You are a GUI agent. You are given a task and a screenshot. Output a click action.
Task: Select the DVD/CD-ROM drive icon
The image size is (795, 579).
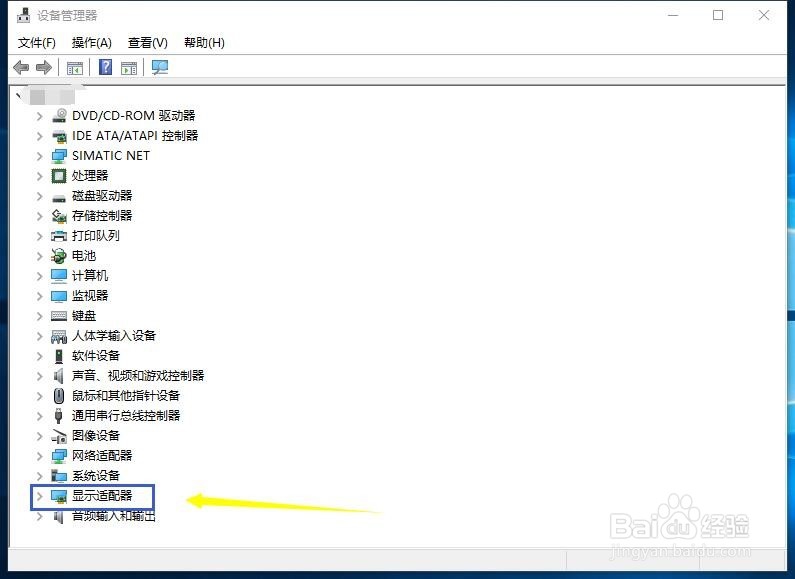[x=59, y=116]
